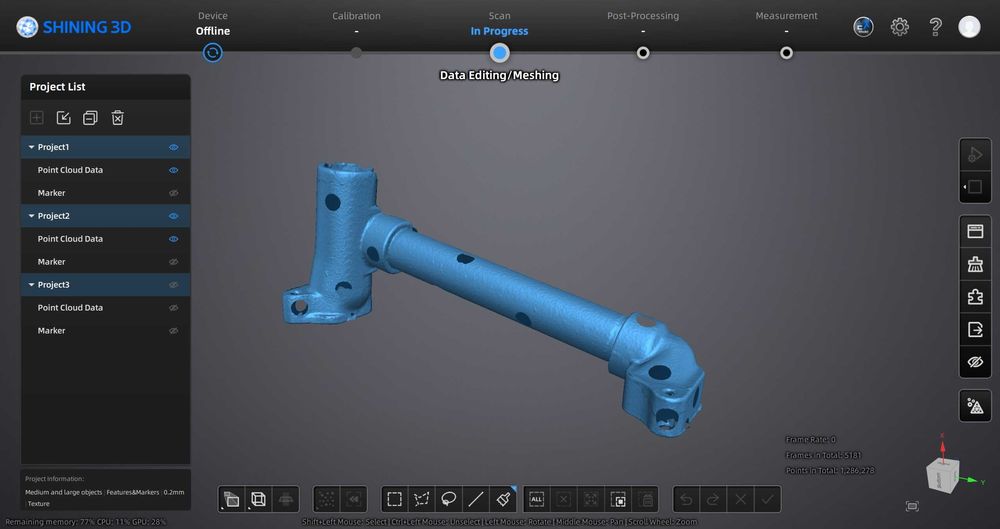Select the lasso selection tool
This screenshot has height=529, width=1000.
point(448,499)
